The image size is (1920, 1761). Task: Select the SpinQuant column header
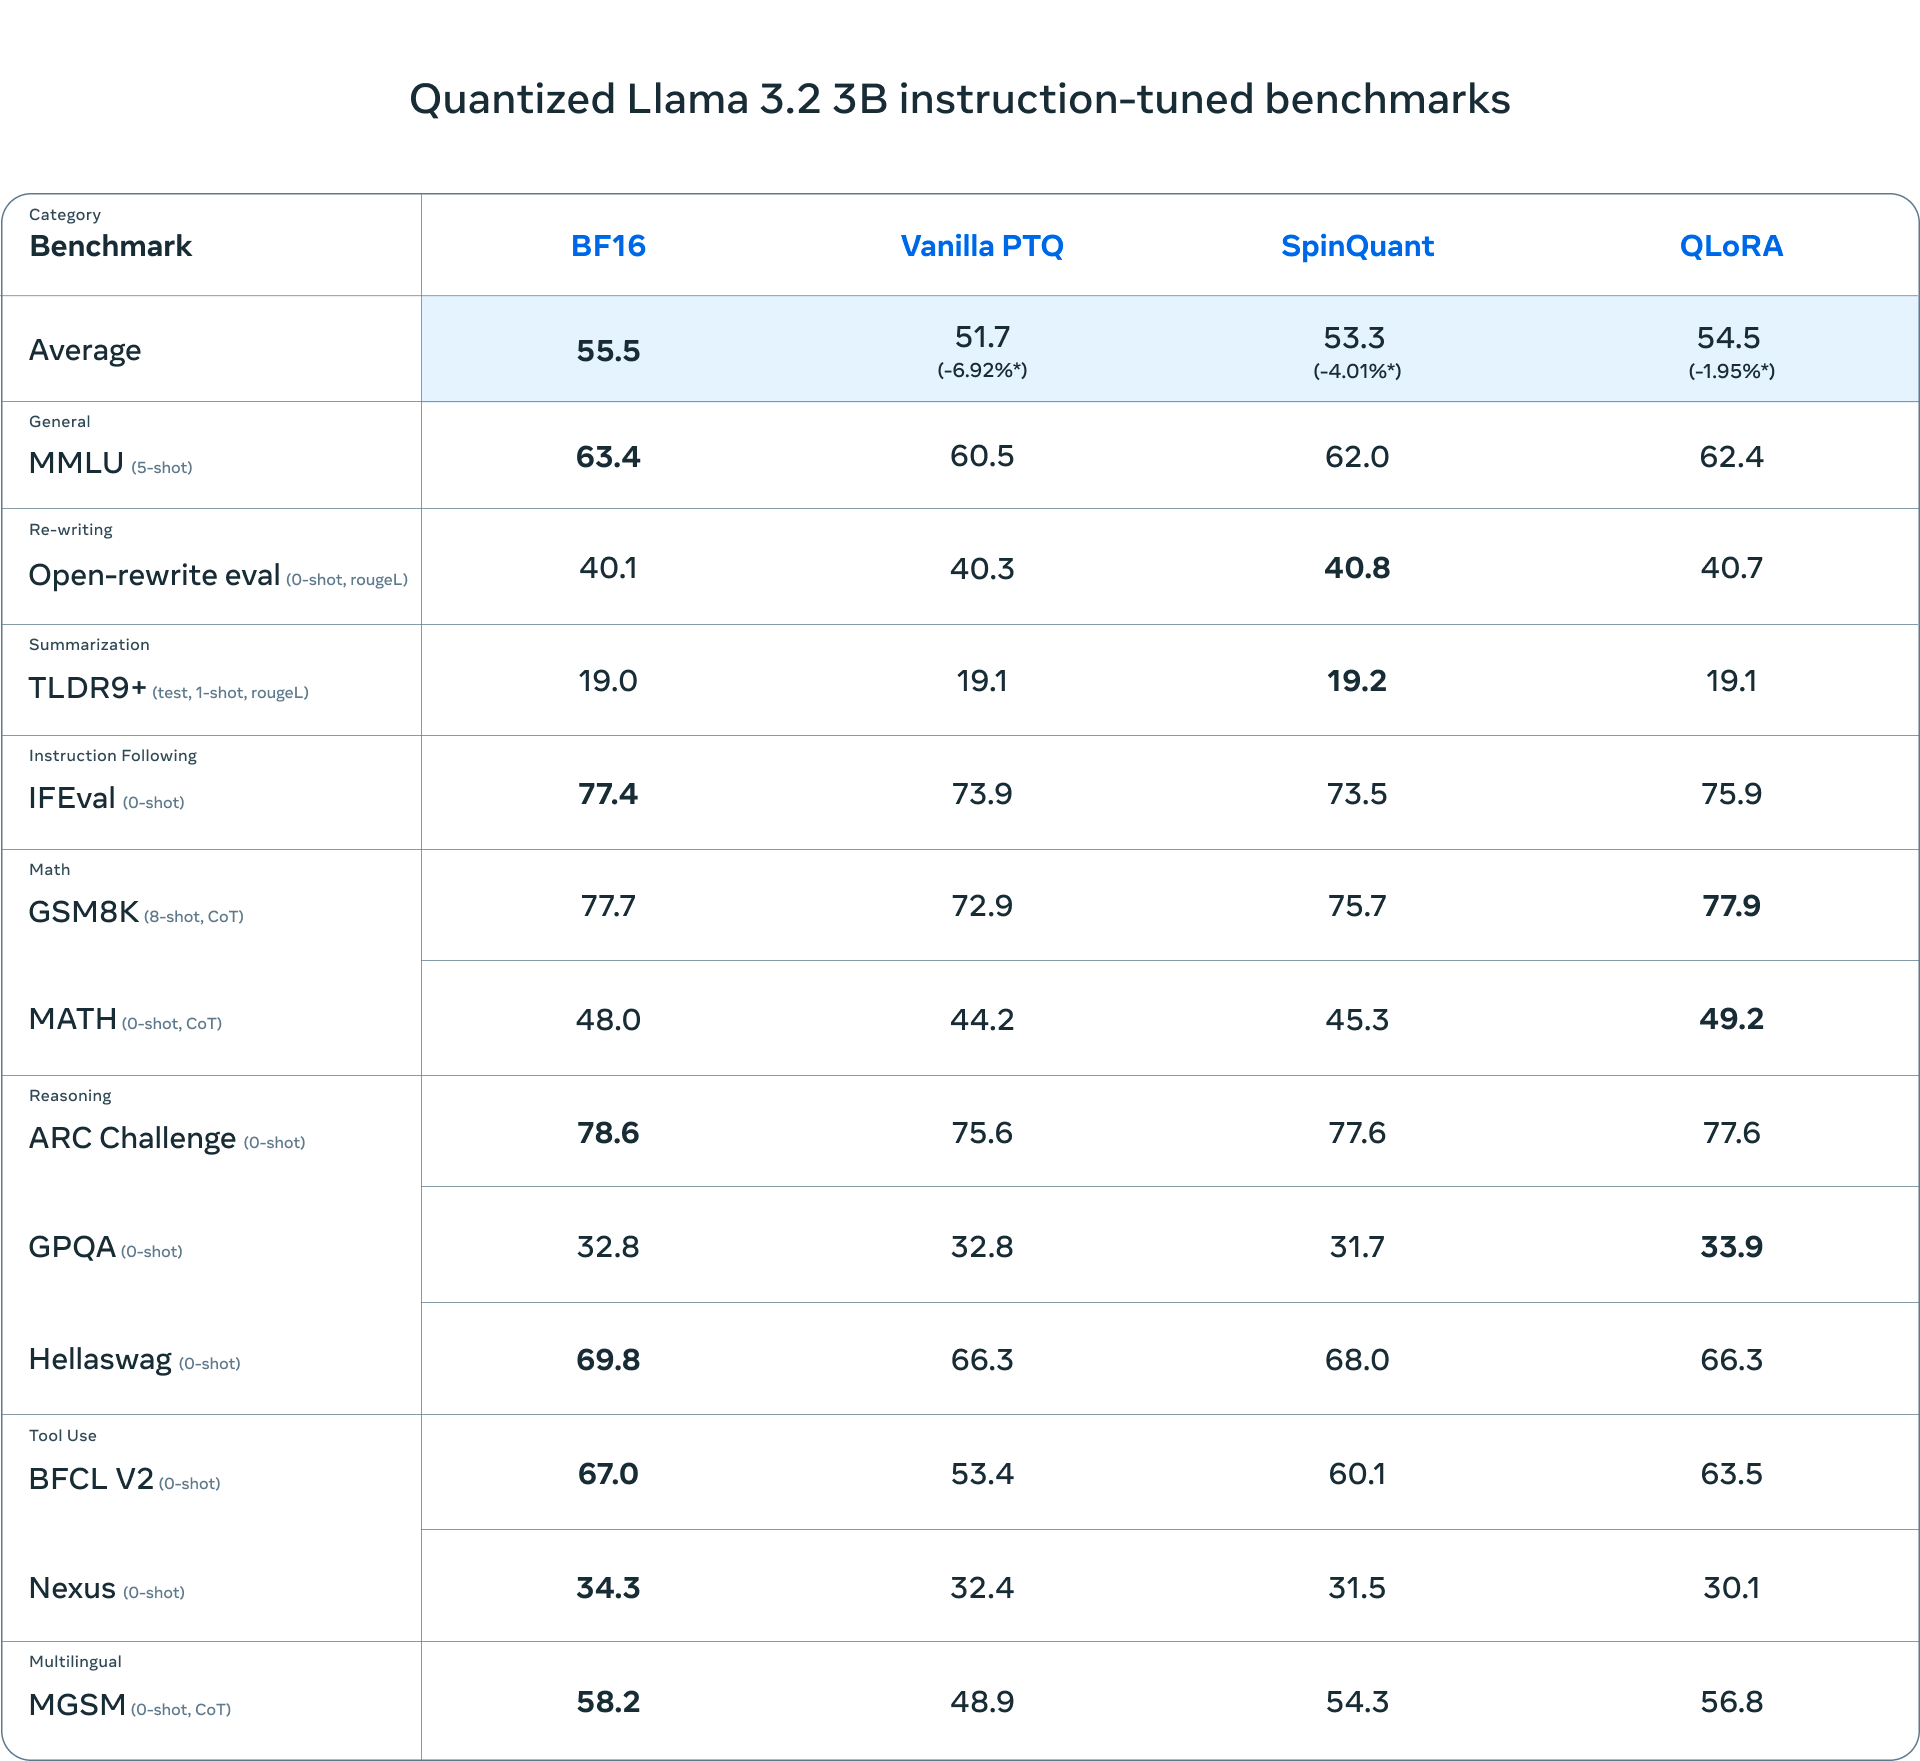[1357, 246]
